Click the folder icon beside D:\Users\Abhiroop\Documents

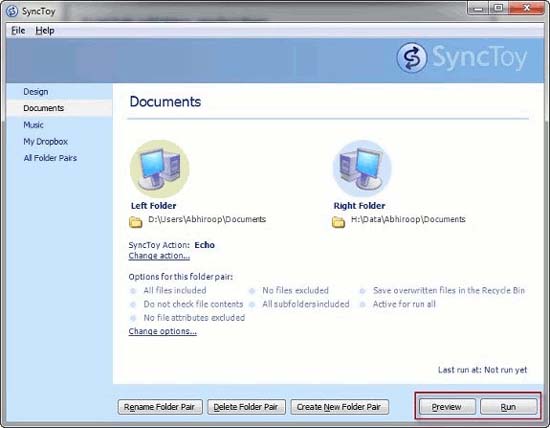point(135,222)
